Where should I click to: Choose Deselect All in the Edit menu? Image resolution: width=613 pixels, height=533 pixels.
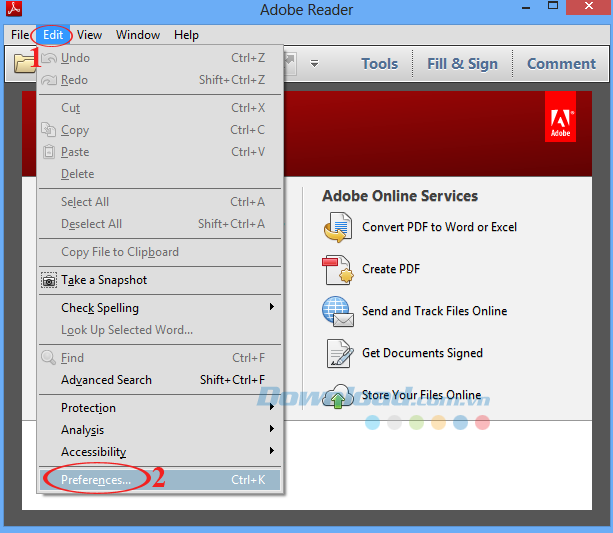pyautogui.click(x=160, y=224)
